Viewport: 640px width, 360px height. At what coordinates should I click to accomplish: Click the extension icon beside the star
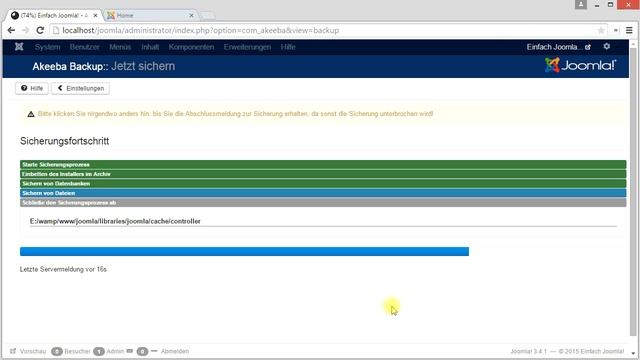tap(616, 30)
